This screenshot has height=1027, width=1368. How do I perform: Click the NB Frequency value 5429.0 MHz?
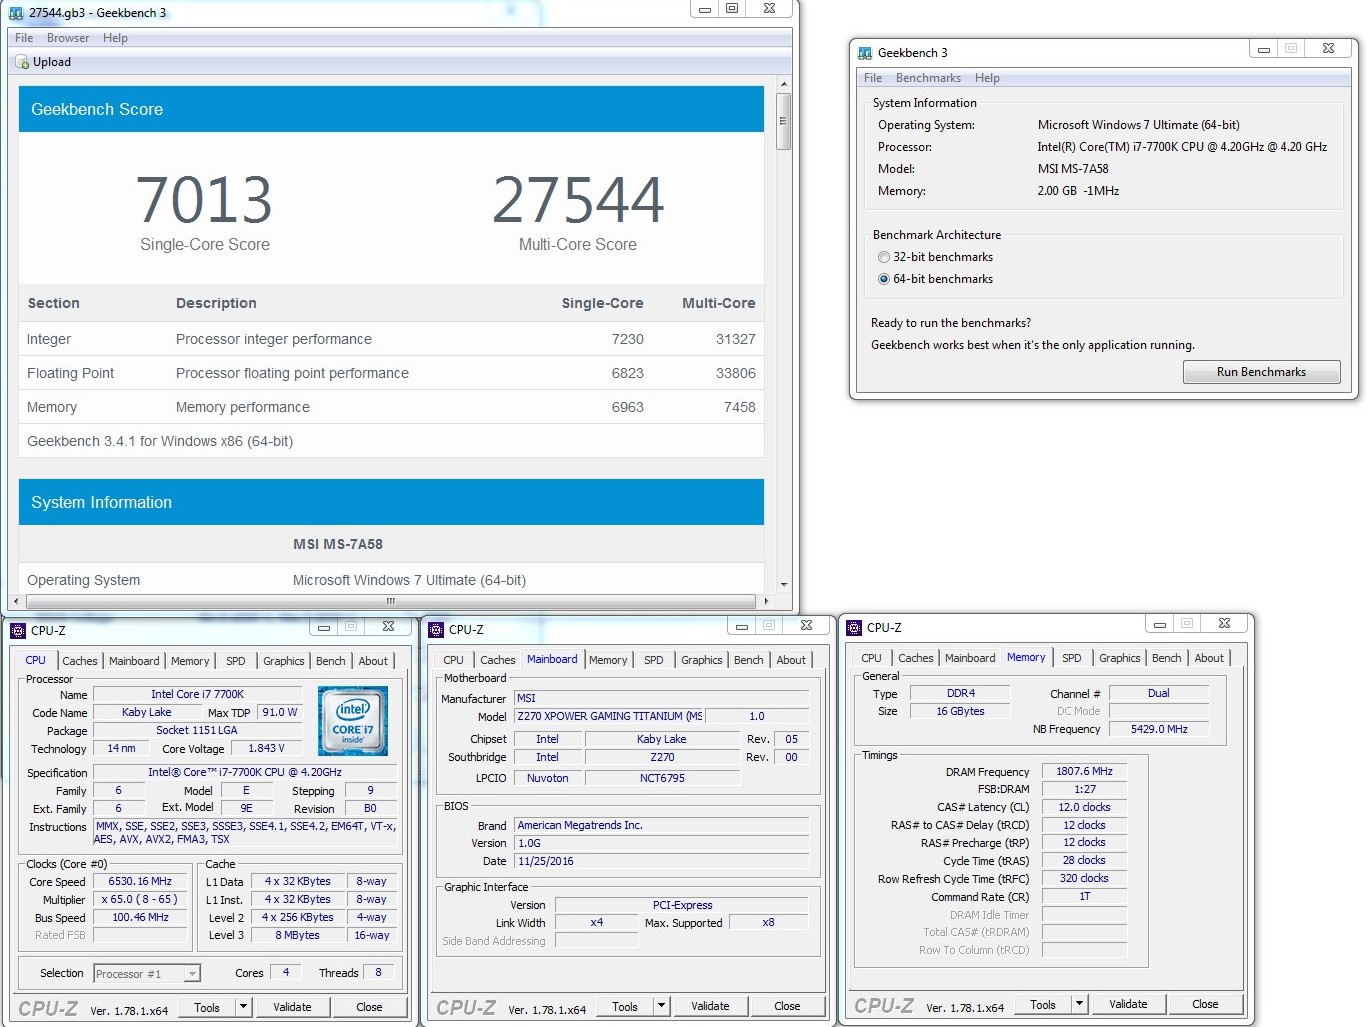(x=1159, y=729)
